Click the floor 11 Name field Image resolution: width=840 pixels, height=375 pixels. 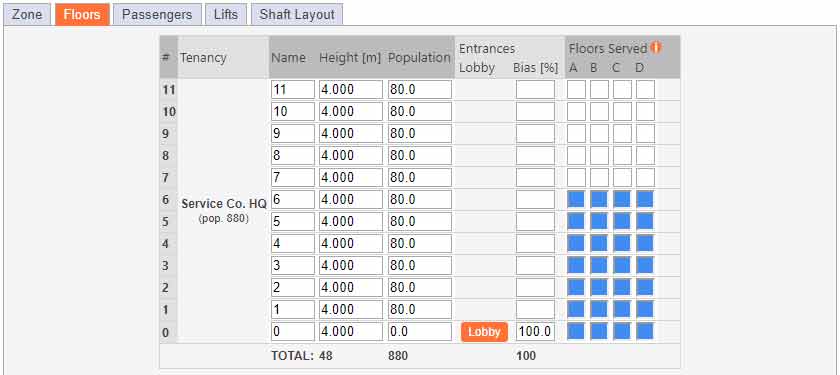(293, 89)
